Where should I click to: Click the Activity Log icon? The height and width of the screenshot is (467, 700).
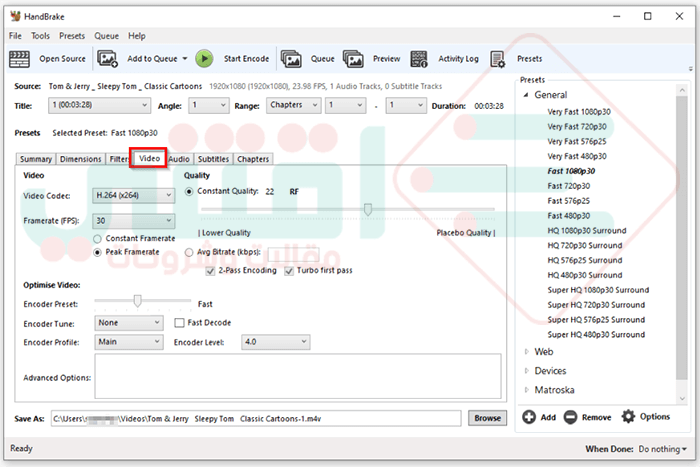[419, 59]
